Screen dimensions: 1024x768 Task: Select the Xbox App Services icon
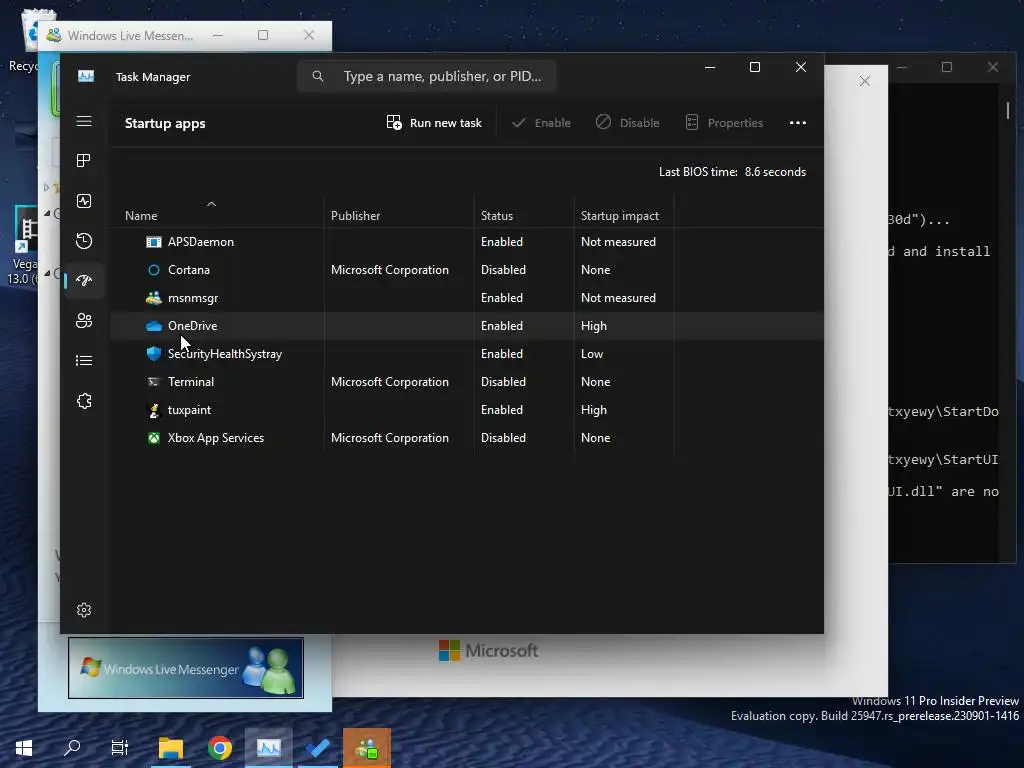tap(153, 438)
